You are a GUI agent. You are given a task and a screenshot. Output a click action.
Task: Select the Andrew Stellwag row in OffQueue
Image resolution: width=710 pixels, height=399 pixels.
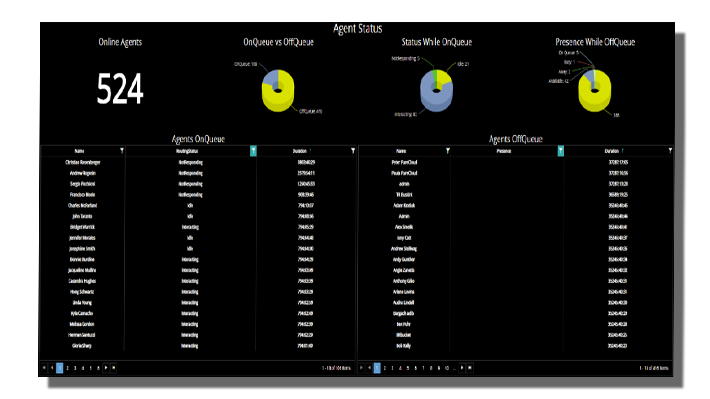[515, 249]
